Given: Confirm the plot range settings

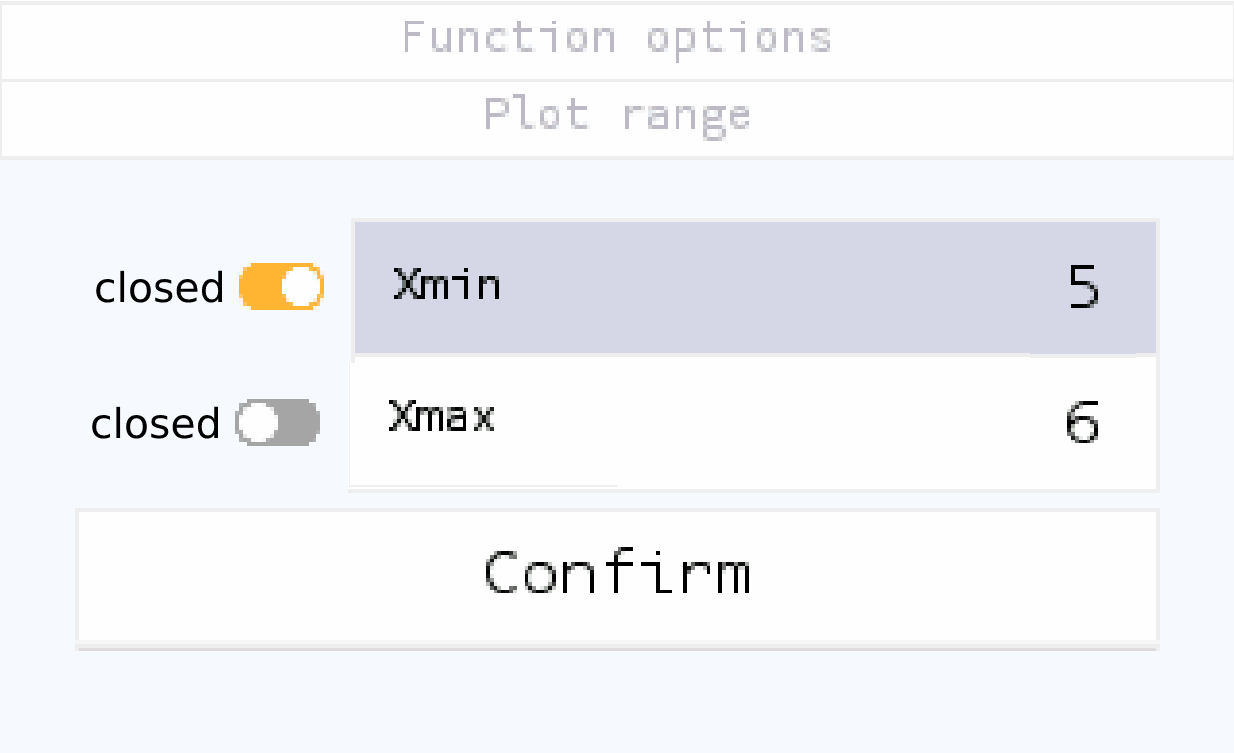Looking at the screenshot, I should coord(616,575).
